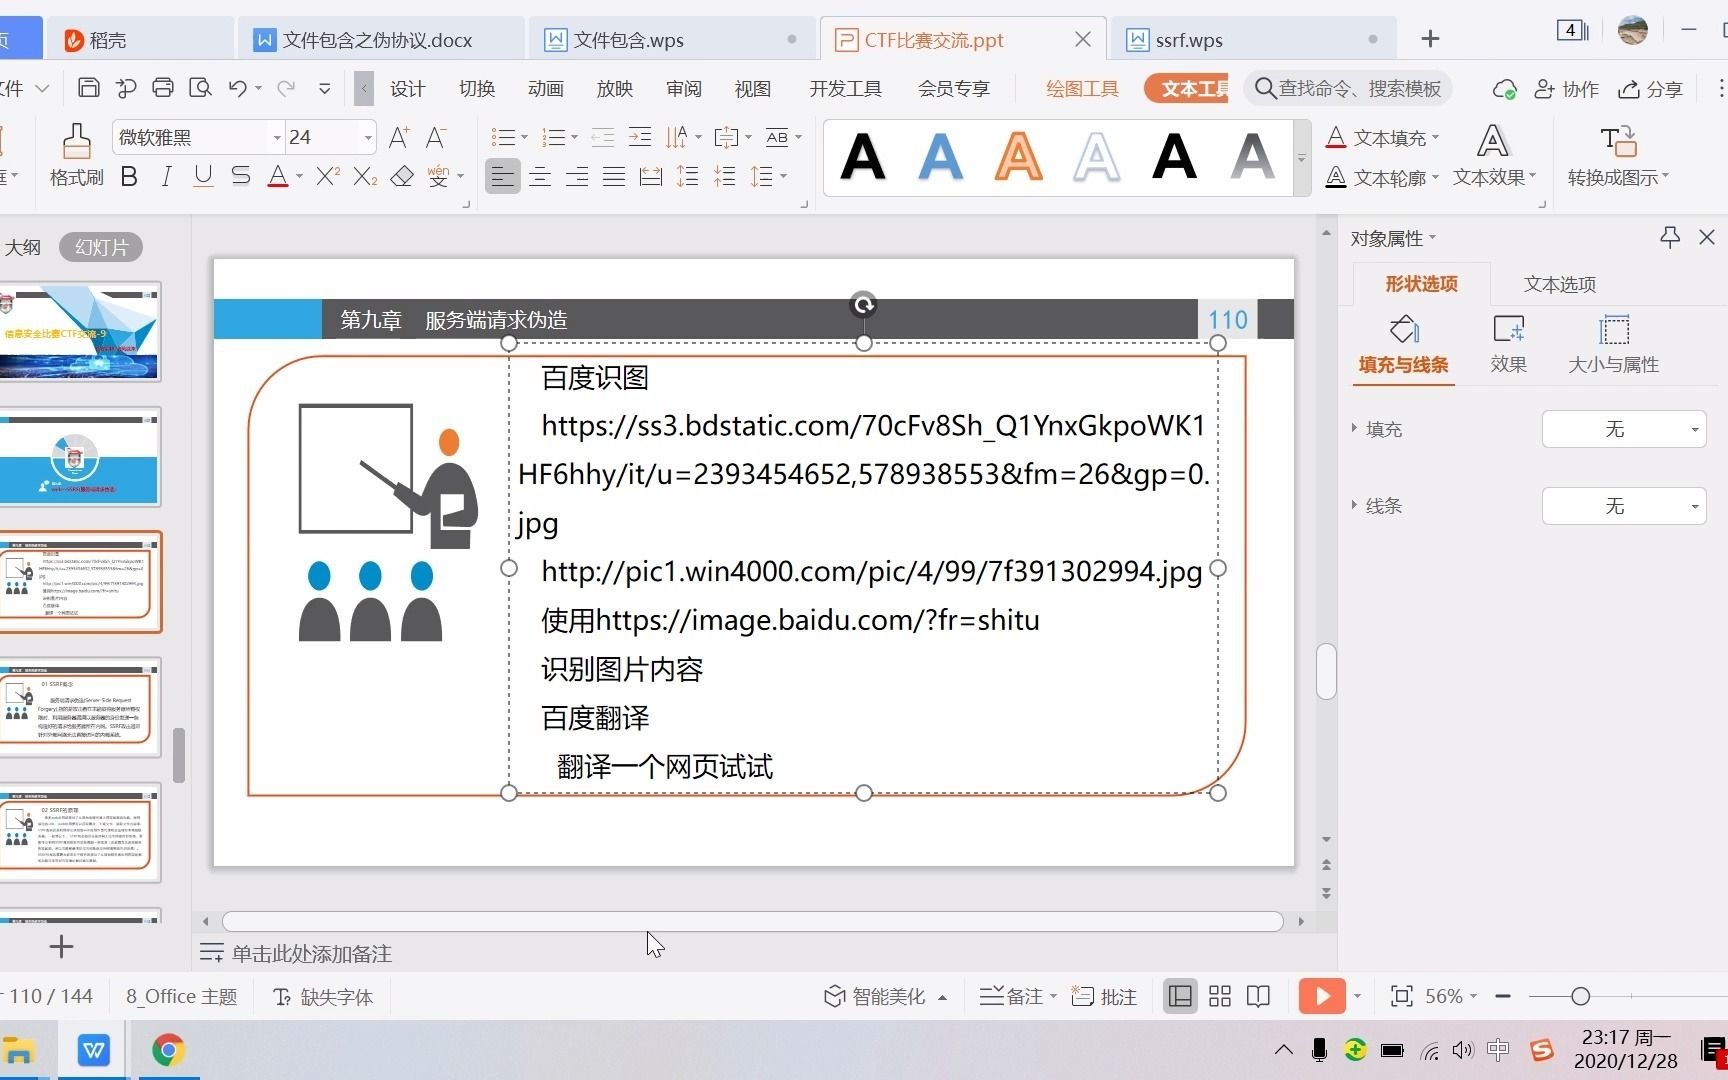
Task: Open Chrome from the taskbar
Action: tap(168, 1050)
